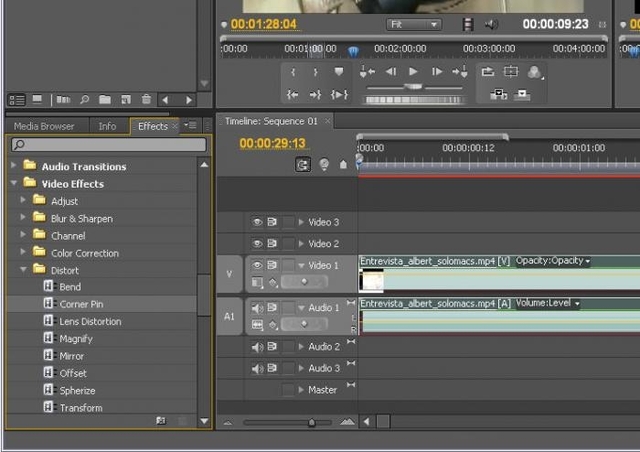The width and height of the screenshot is (640, 452).
Task: Expand the Video 3 track
Action: (301, 222)
